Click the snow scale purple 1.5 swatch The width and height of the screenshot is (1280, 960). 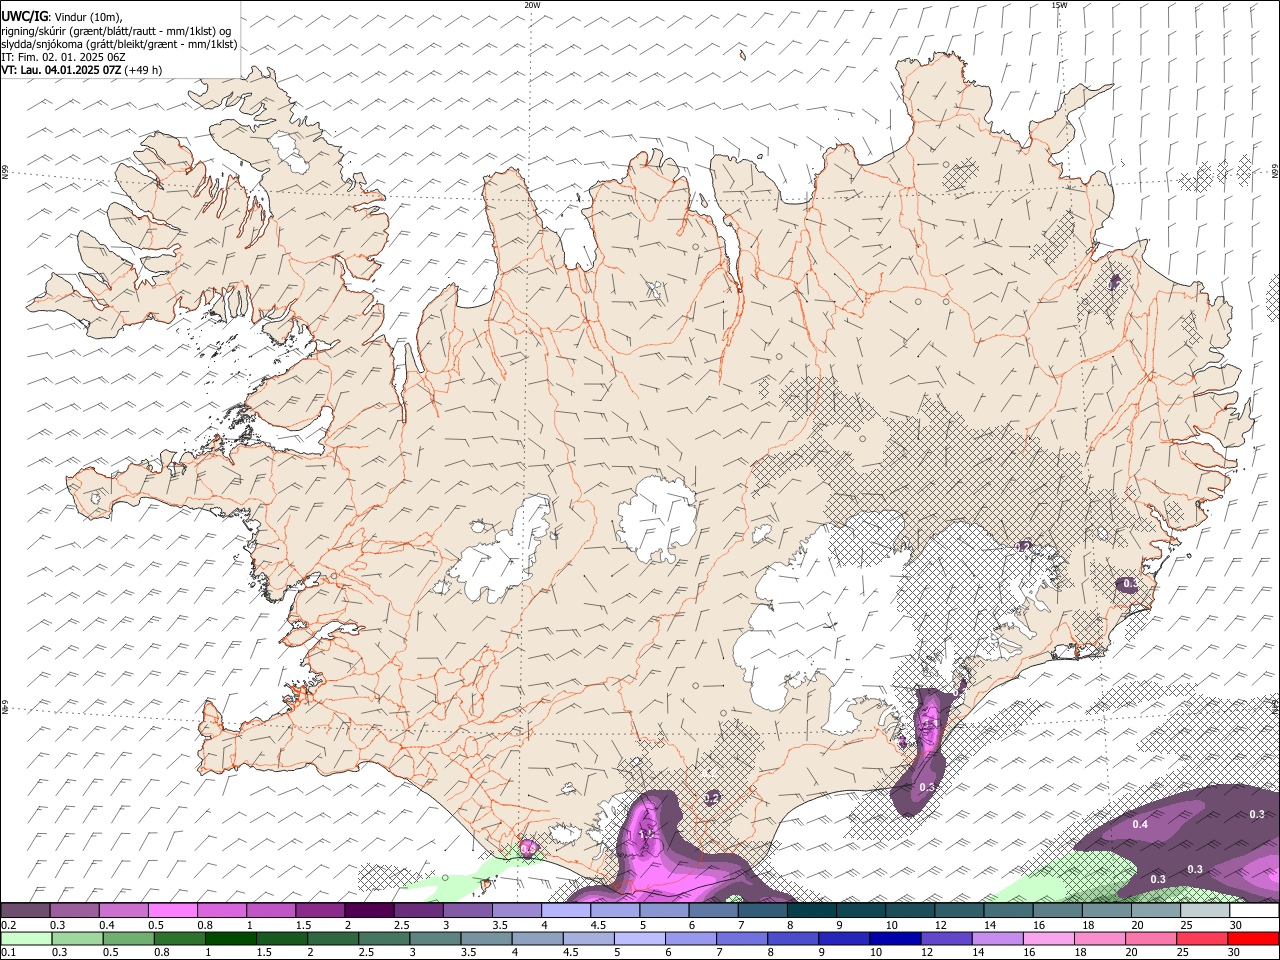coord(320,910)
